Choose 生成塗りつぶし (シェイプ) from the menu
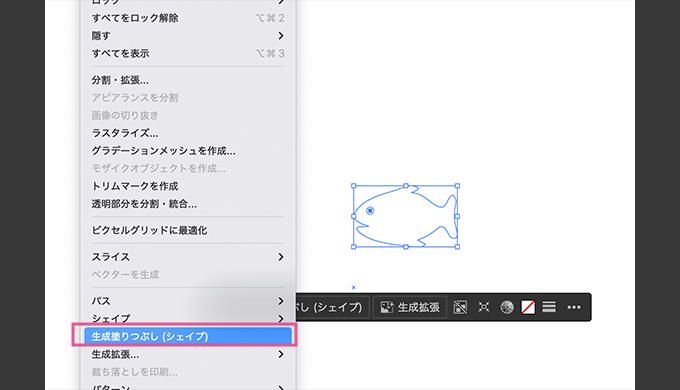 [188, 336]
